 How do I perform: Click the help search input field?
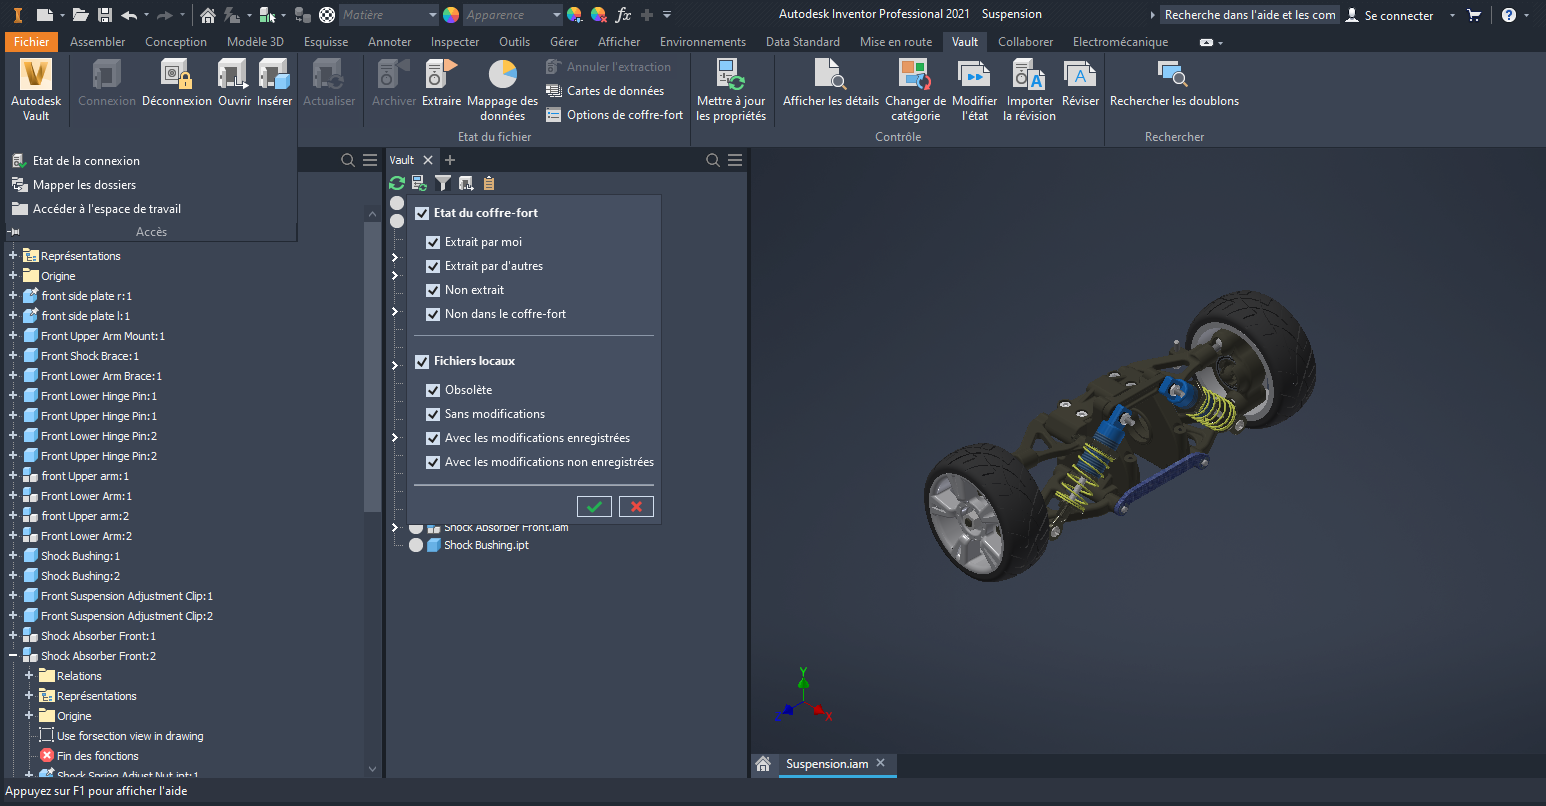[1249, 15]
